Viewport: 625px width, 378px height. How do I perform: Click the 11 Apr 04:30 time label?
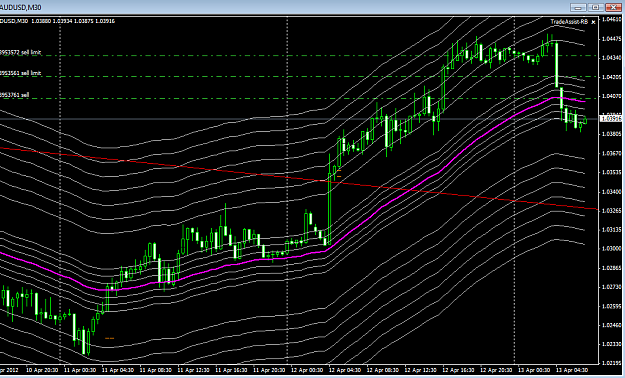(118, 370)
